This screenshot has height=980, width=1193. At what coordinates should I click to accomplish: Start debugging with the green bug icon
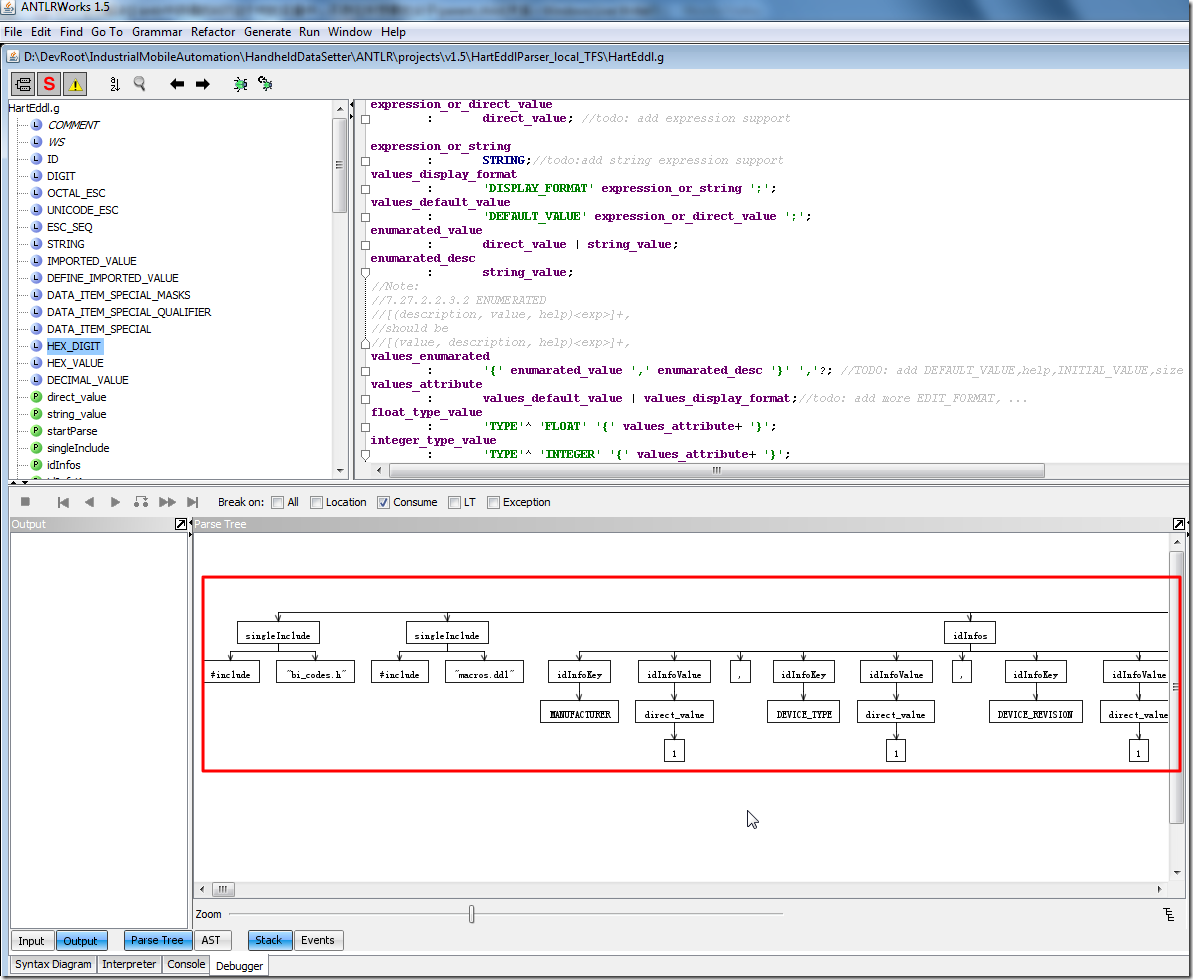[240, 84]
